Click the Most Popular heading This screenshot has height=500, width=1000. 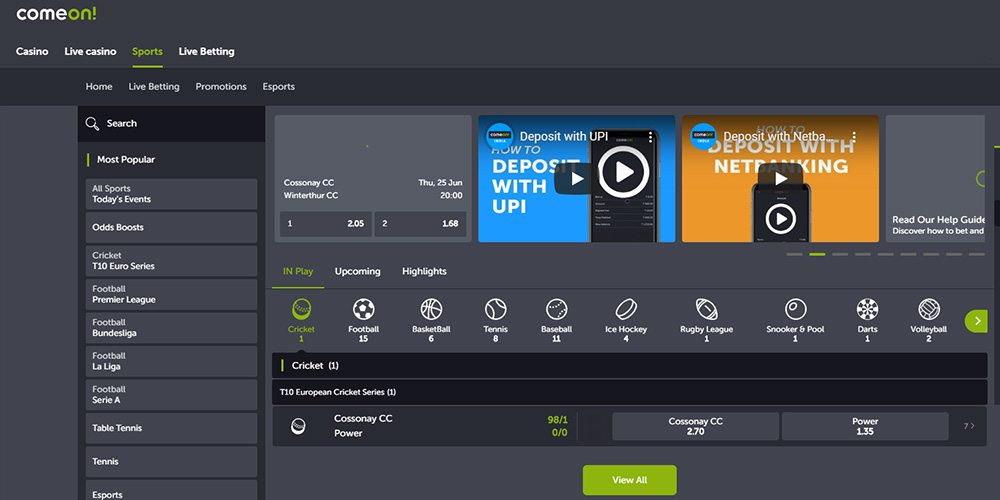click(126, 160)
